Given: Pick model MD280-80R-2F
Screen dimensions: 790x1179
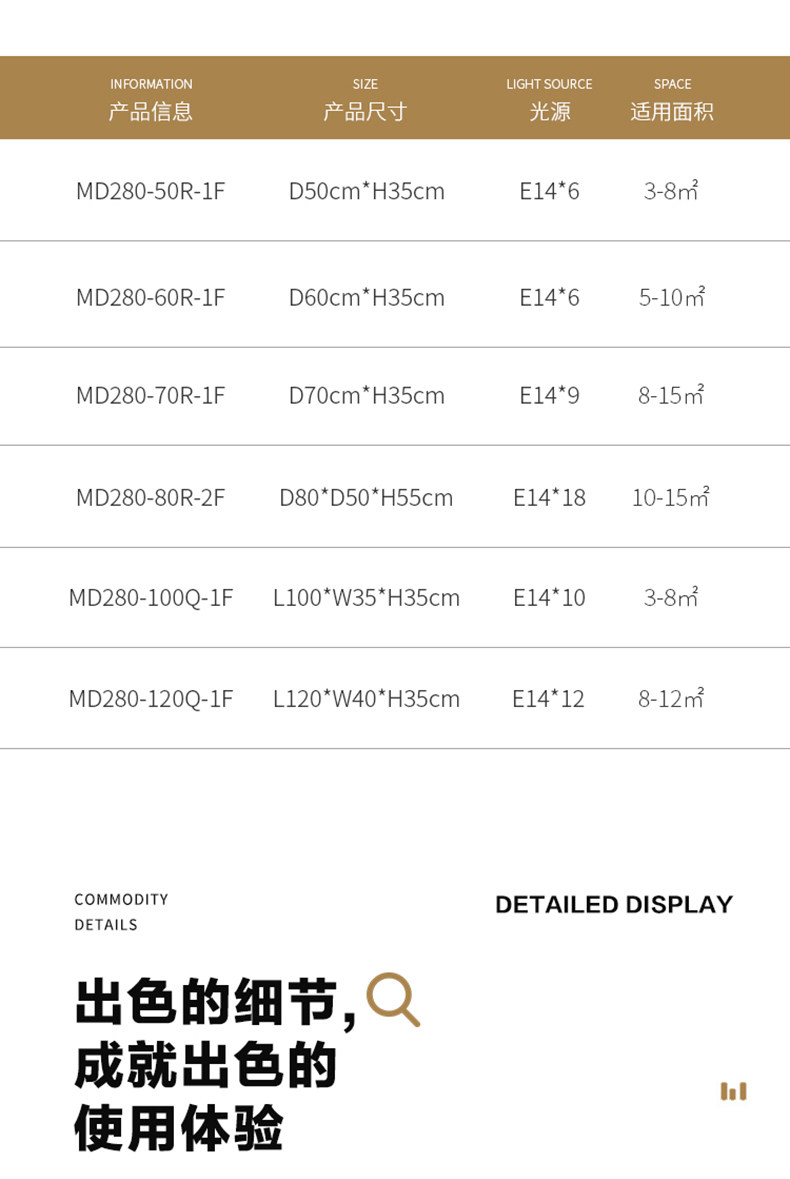Looking at the screenshot, I should point(151,497).
